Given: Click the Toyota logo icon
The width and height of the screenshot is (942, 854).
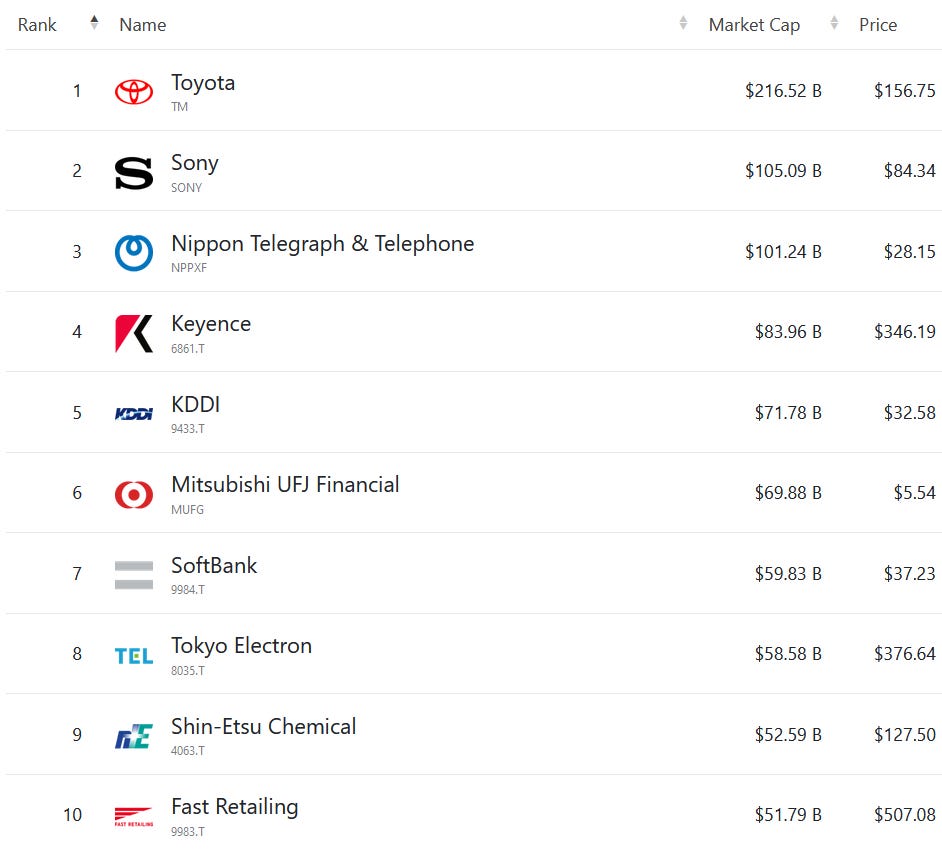Looking at the screenshot, I should pyautogui.click(x=133, y=92).
